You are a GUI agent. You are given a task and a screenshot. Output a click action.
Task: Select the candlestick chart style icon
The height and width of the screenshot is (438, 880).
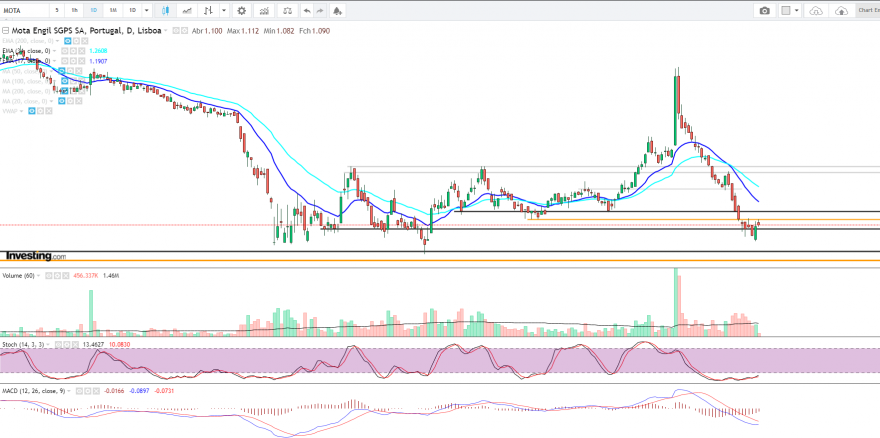click(165, 11)
